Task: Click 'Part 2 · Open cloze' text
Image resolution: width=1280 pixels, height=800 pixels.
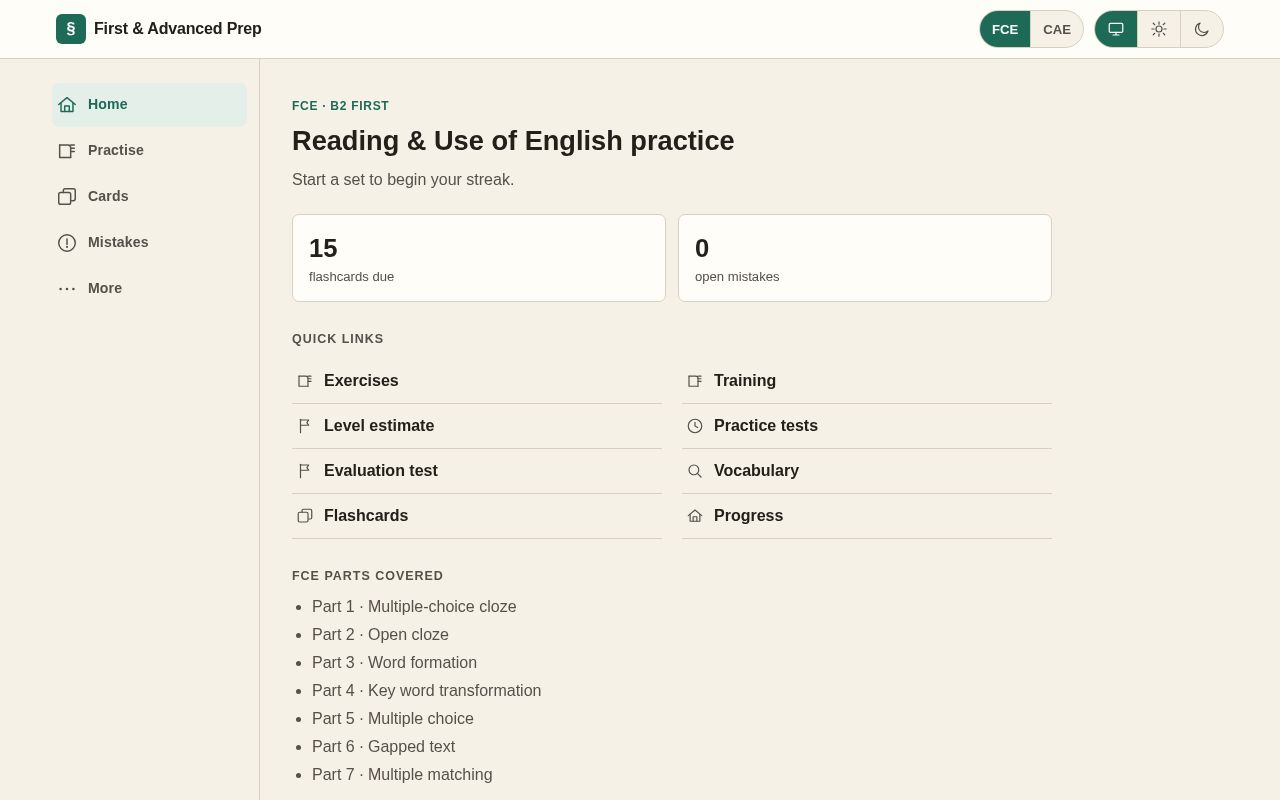Action: click(x=380, y=635)
